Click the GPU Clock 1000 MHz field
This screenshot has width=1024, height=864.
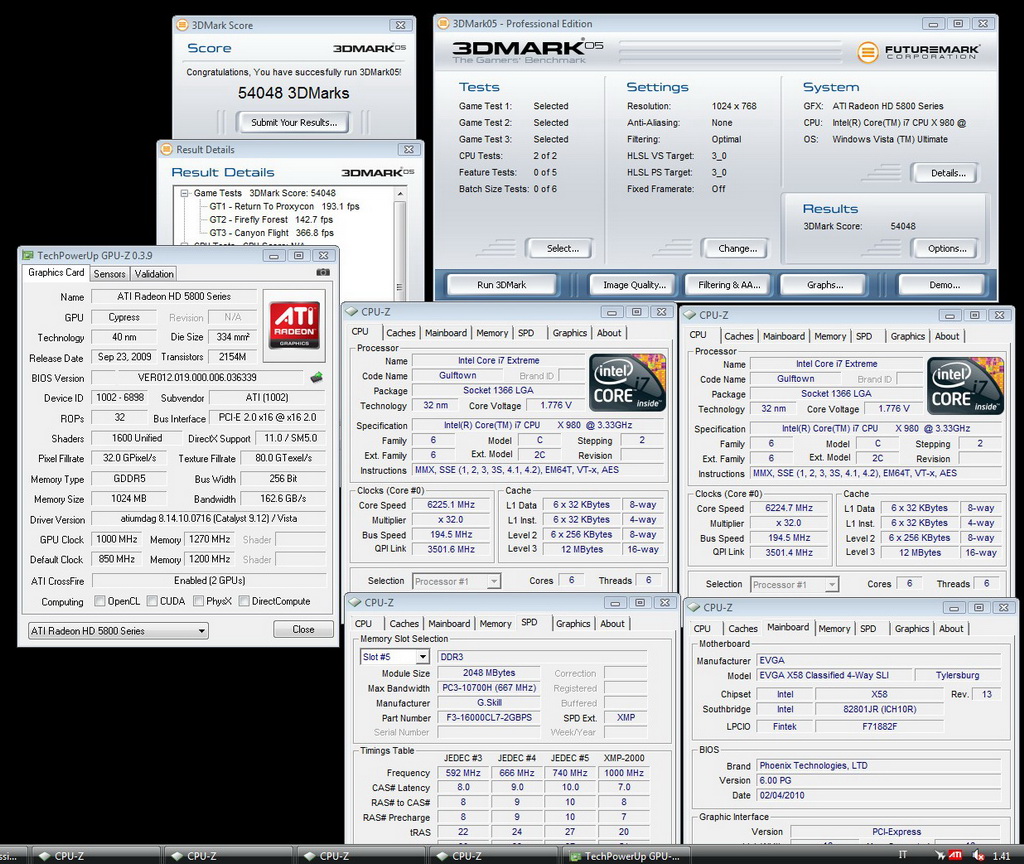point(117,539)
